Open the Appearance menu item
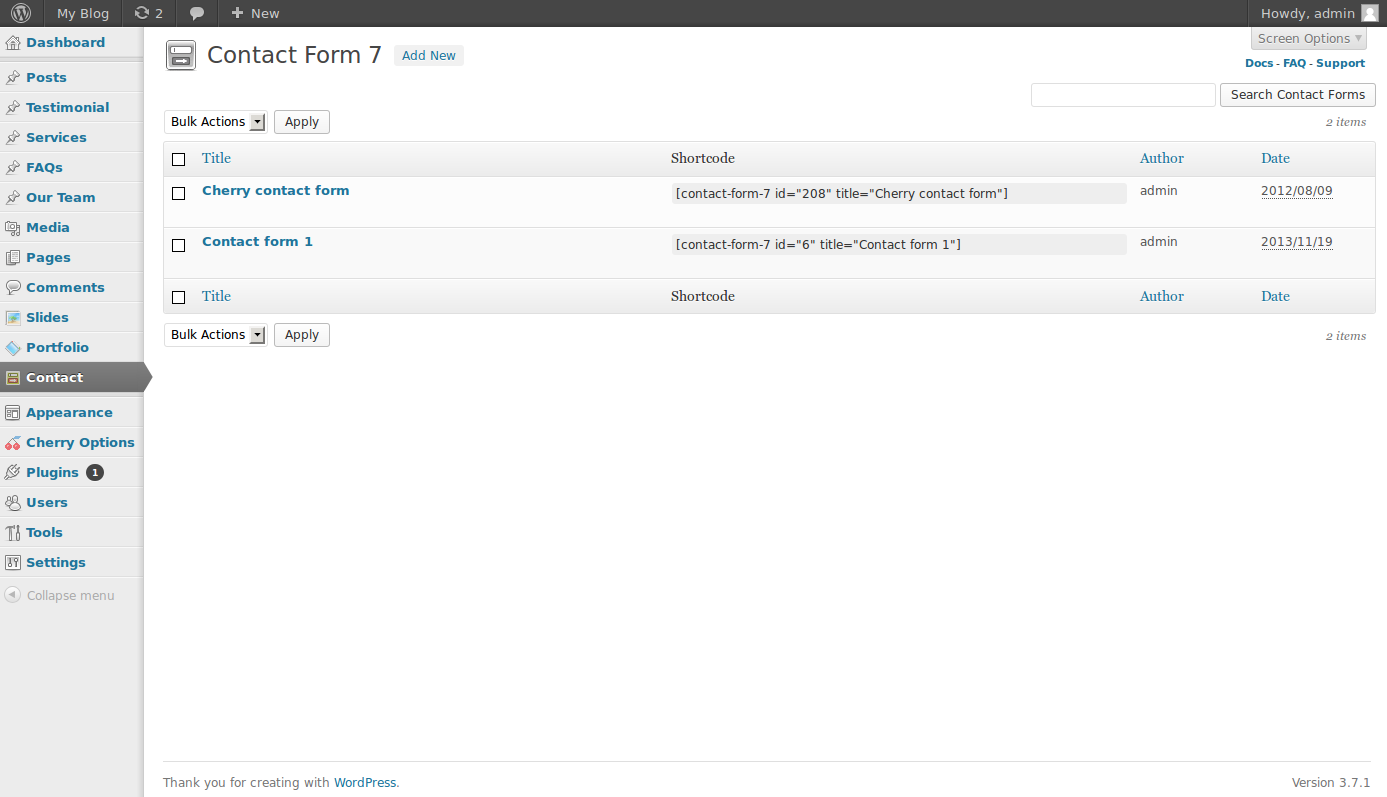1387x797 pixels. [69, 413]
